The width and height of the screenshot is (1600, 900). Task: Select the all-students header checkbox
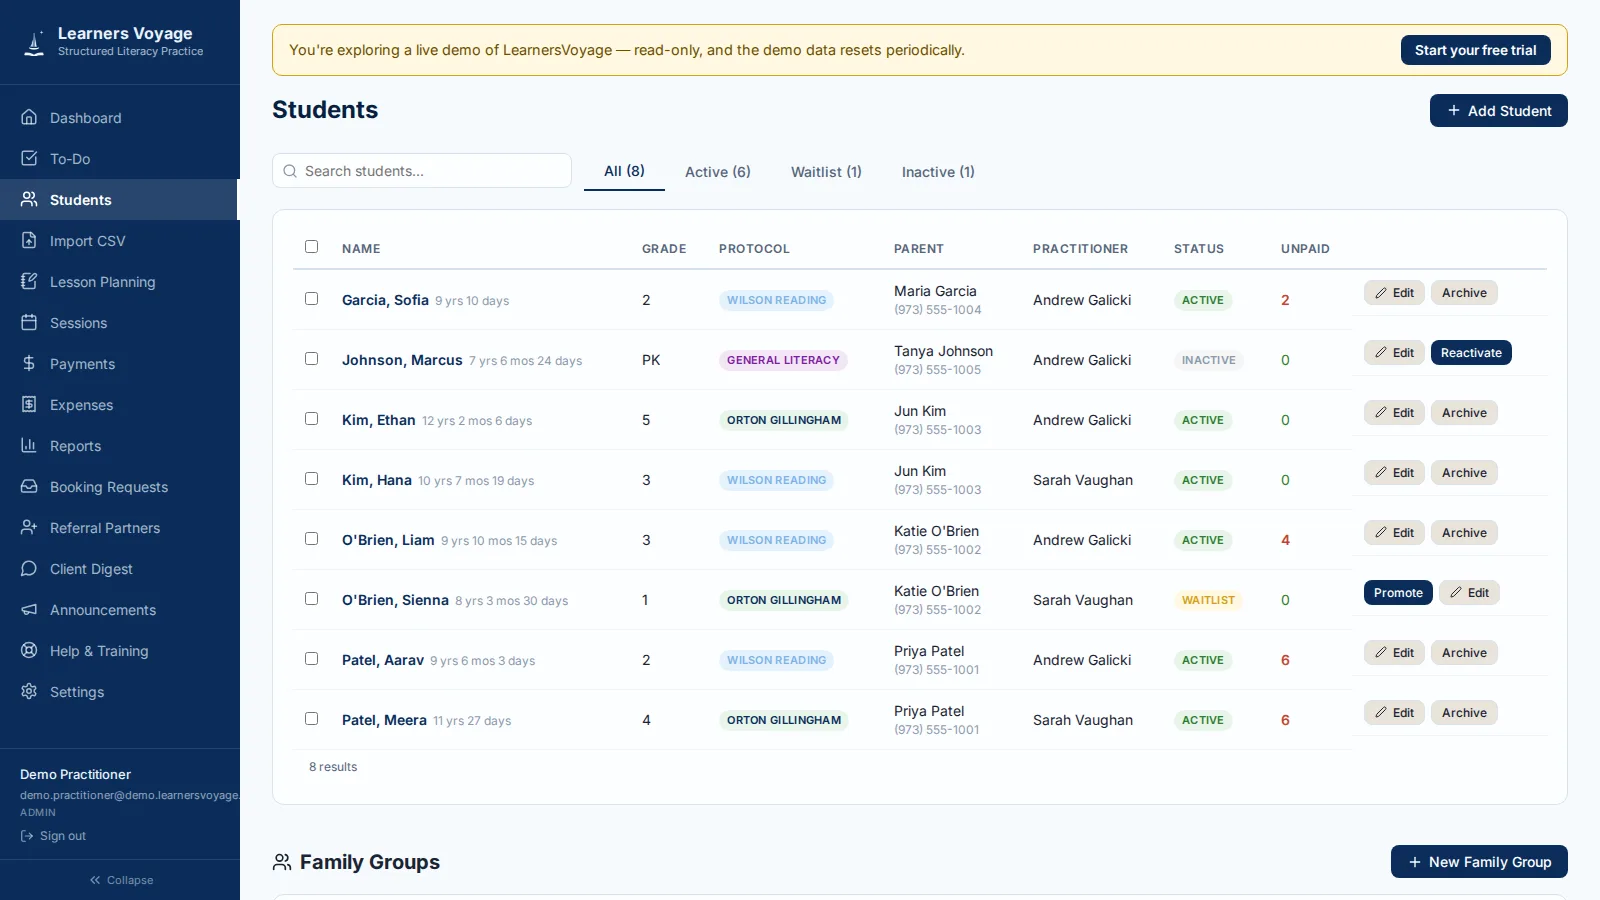[311, 246]
